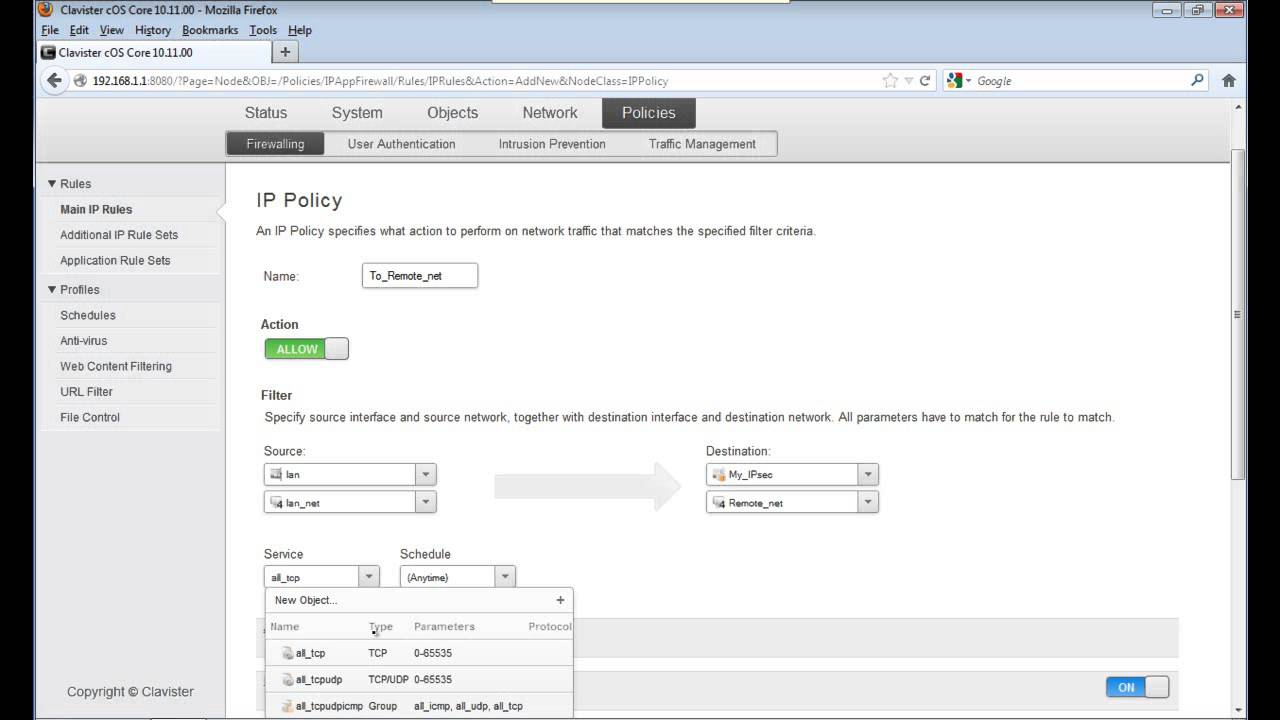
Task: Go to Main IP Rules
Action: 96,210
